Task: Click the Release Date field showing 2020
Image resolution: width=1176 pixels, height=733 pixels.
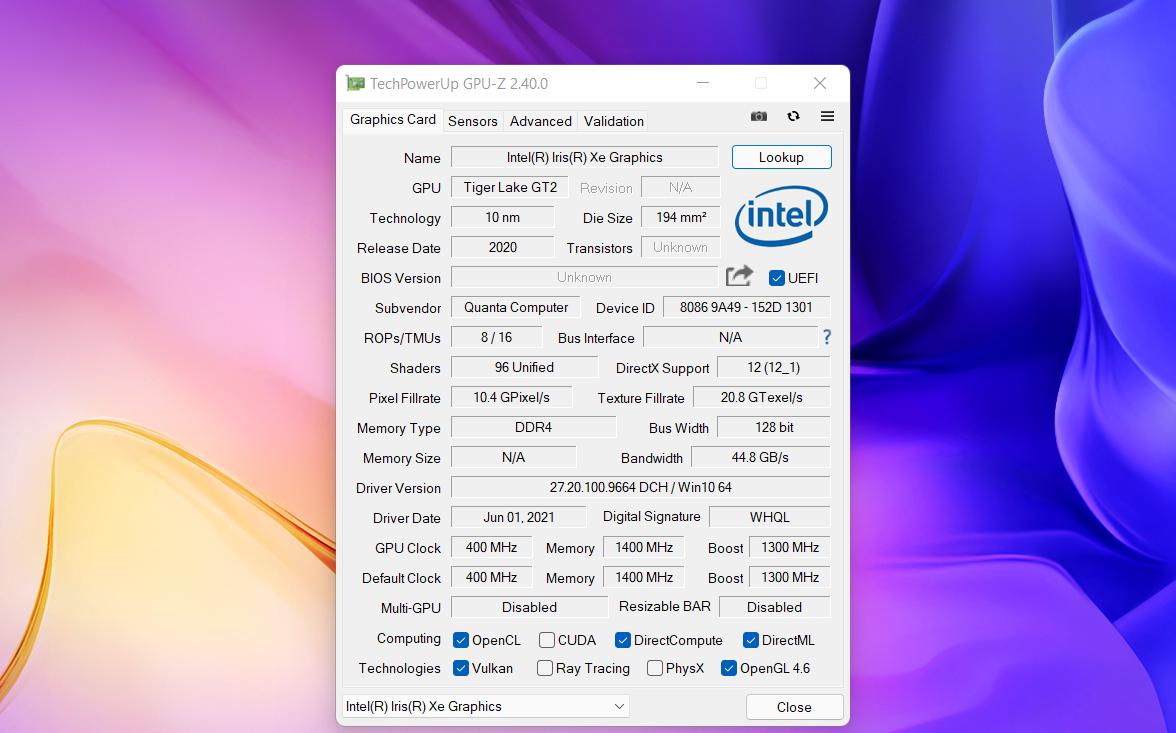Action: pos(502,248)
